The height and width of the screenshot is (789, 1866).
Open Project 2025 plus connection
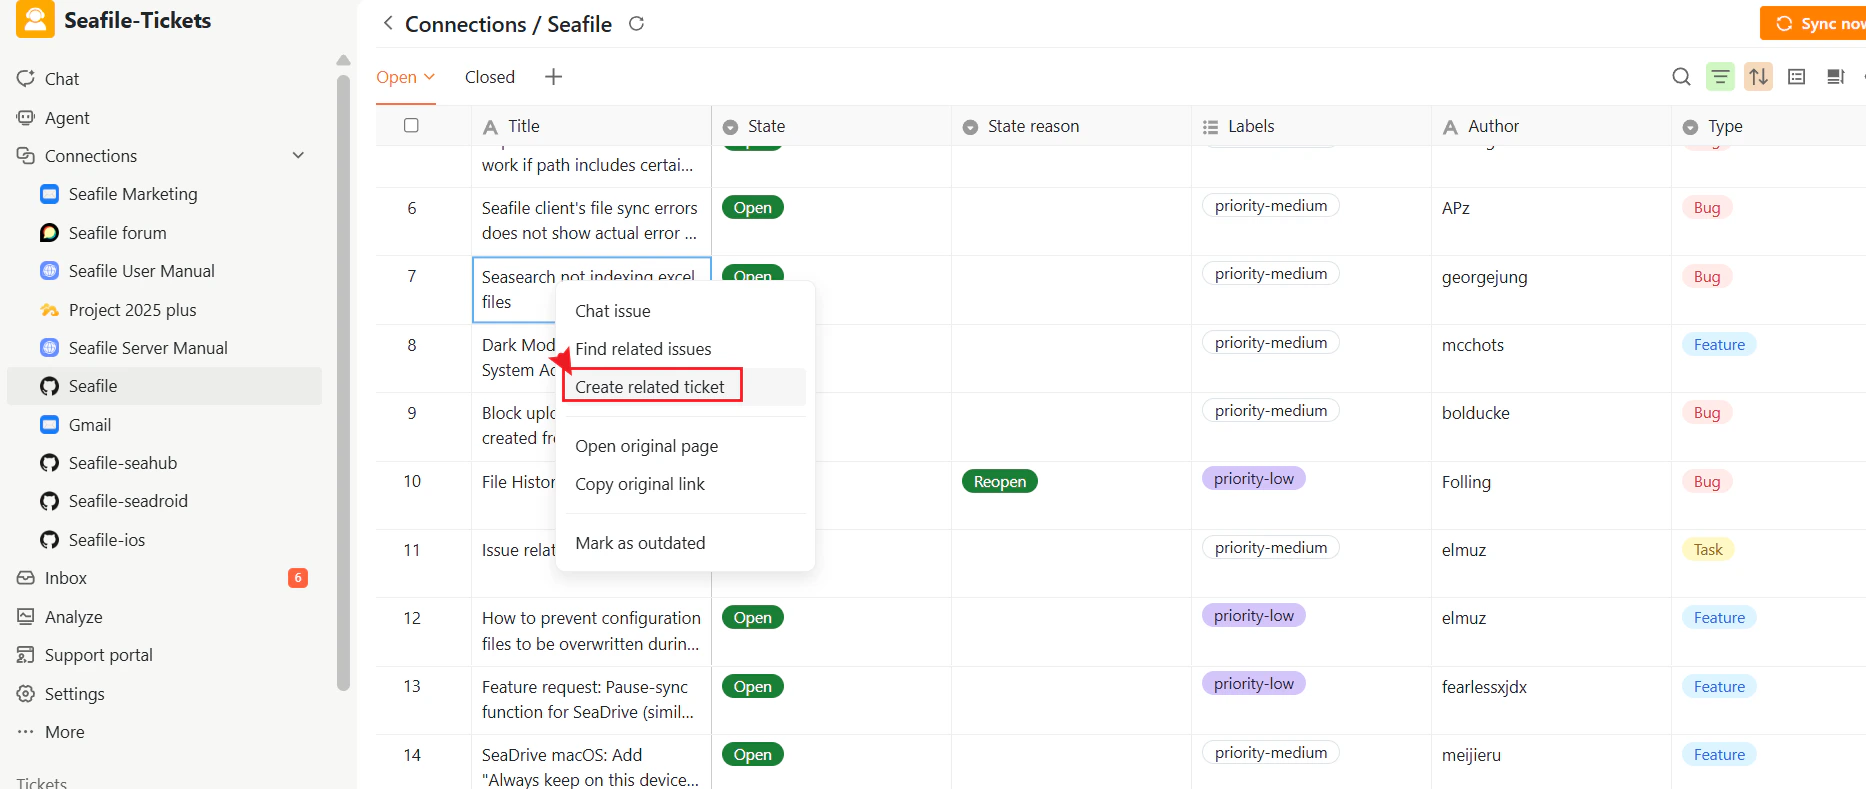(x=132, y=310)
